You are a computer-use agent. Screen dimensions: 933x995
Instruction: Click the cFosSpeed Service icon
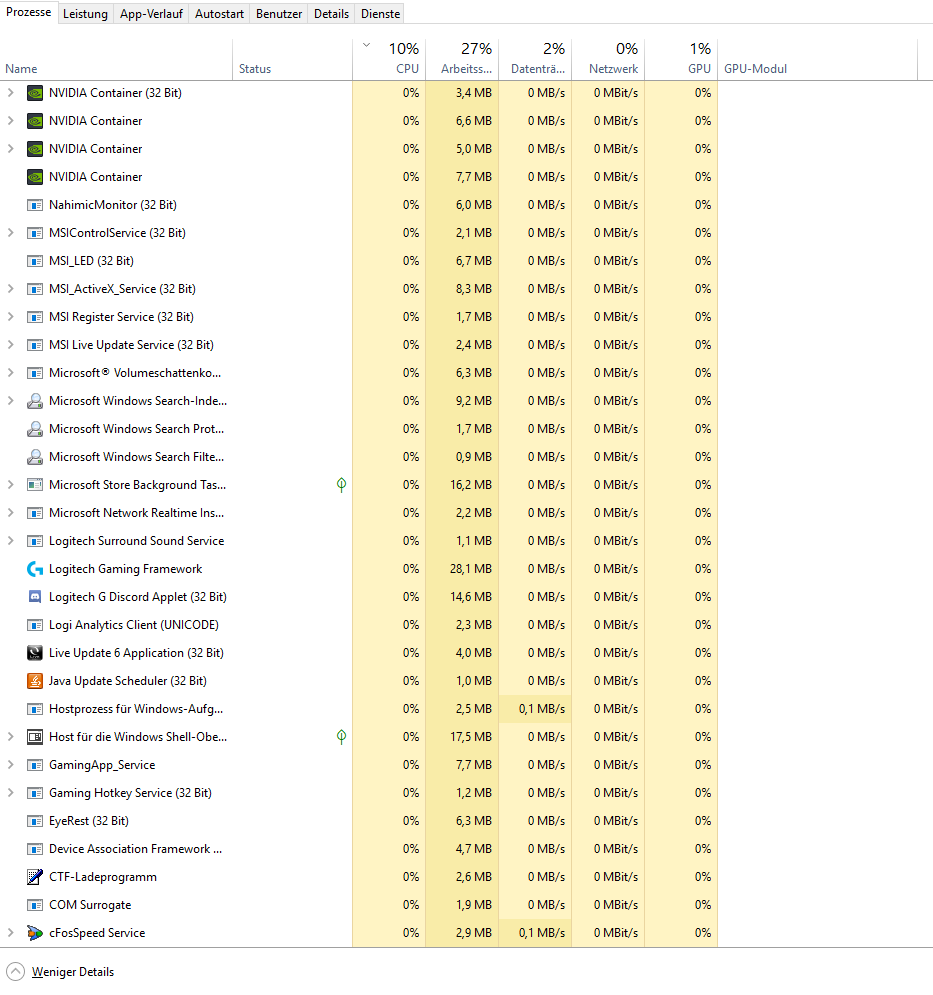pyautogui.click(x=35, y=933)
